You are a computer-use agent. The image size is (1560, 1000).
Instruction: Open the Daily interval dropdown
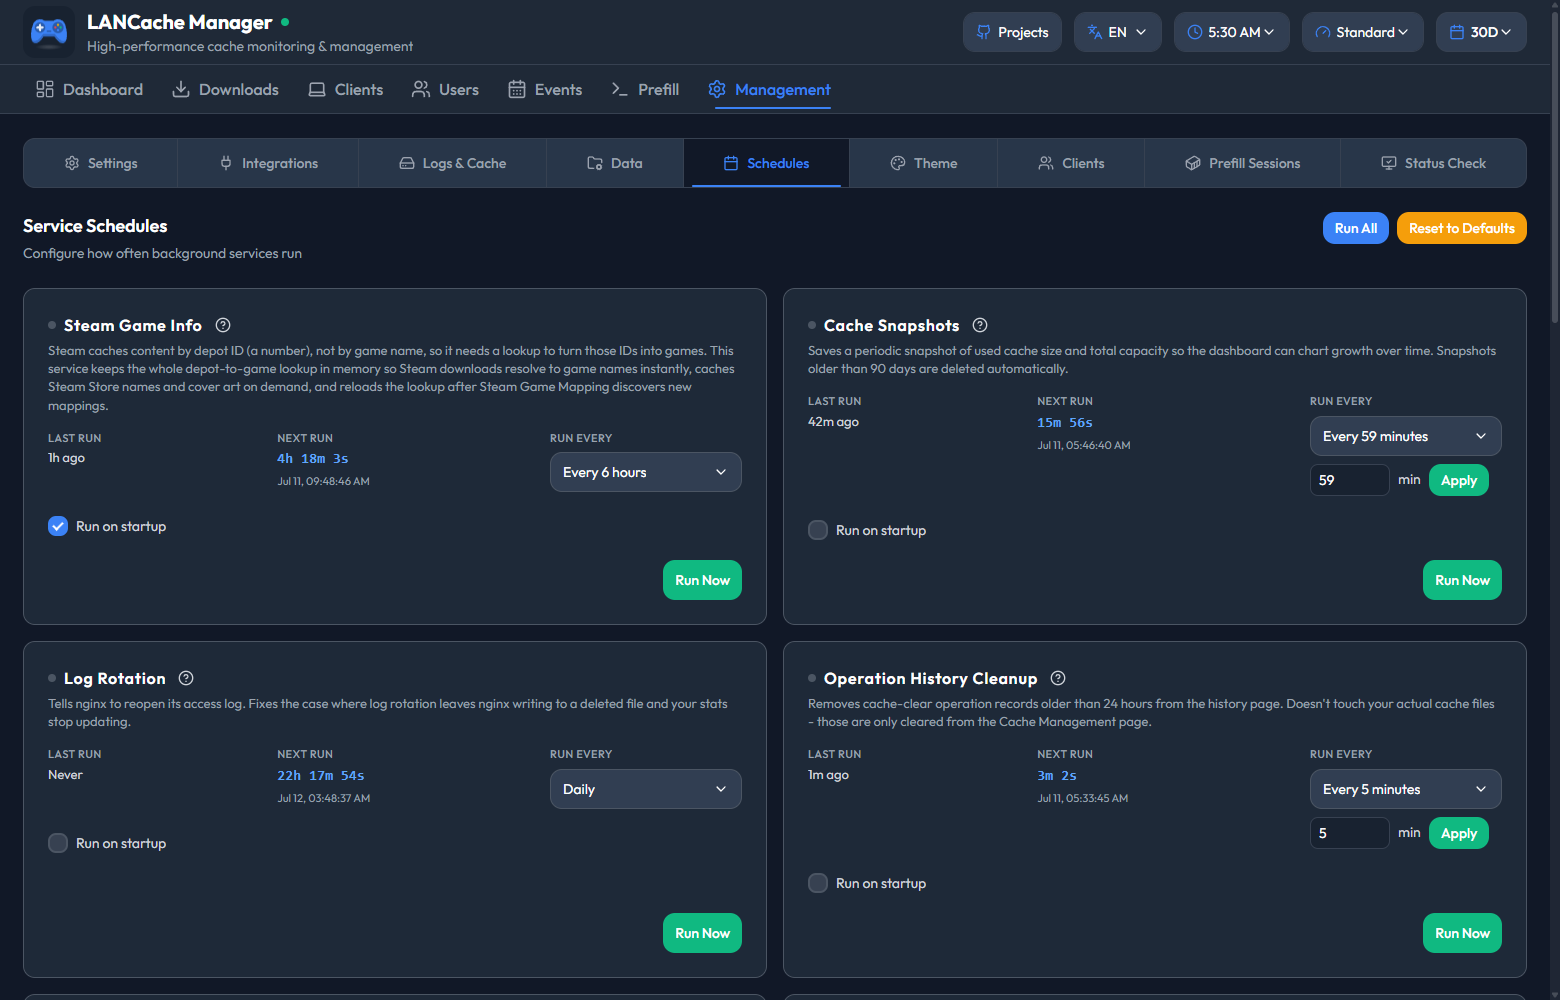pos(646,789)
